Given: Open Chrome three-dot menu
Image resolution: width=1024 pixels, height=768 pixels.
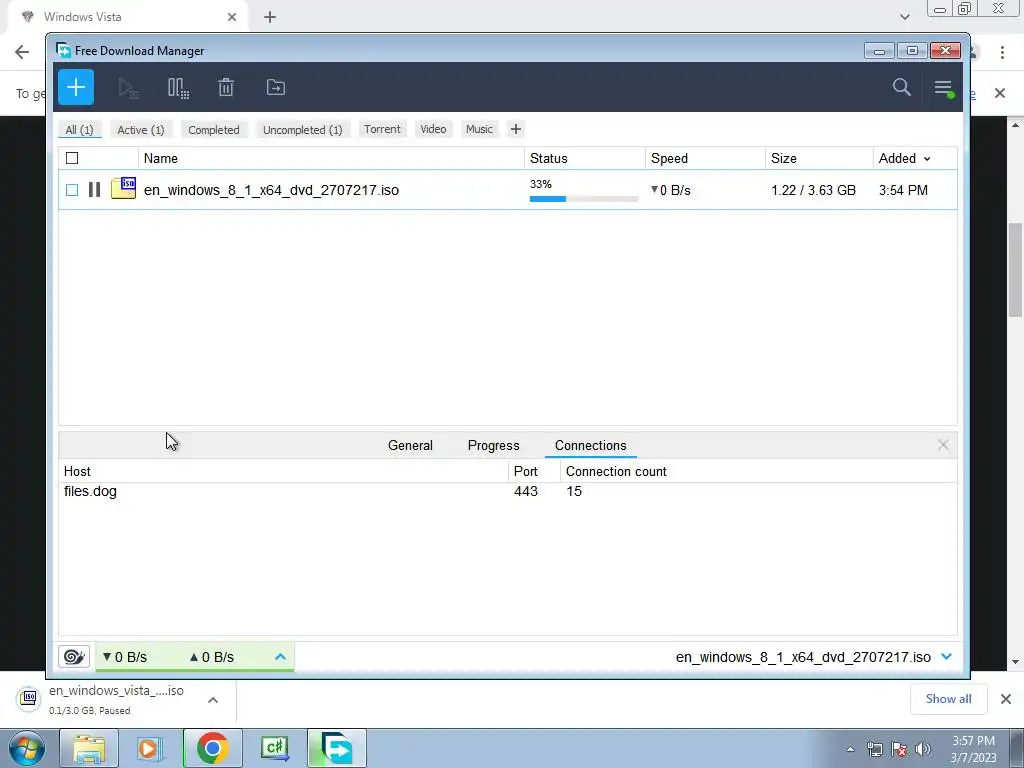Looking at the screenshot, I should click(x=1002, y=52).
